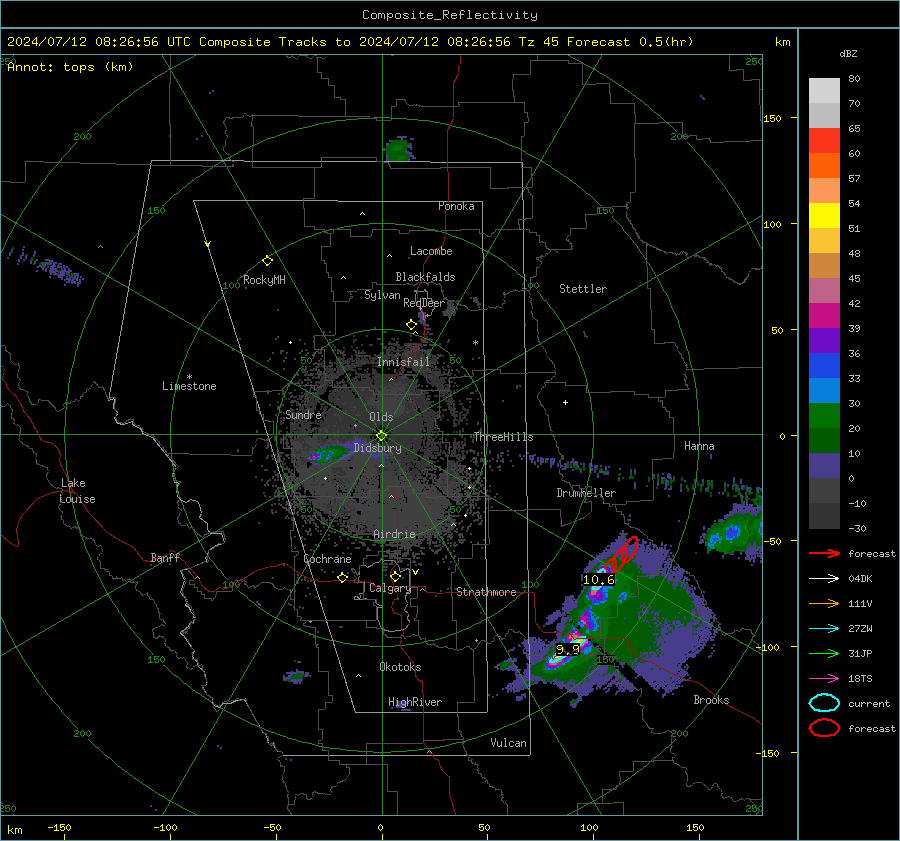Click the Lacombe city label
Viewport: 900px width, 841px height.
click(x=431, y=251)
